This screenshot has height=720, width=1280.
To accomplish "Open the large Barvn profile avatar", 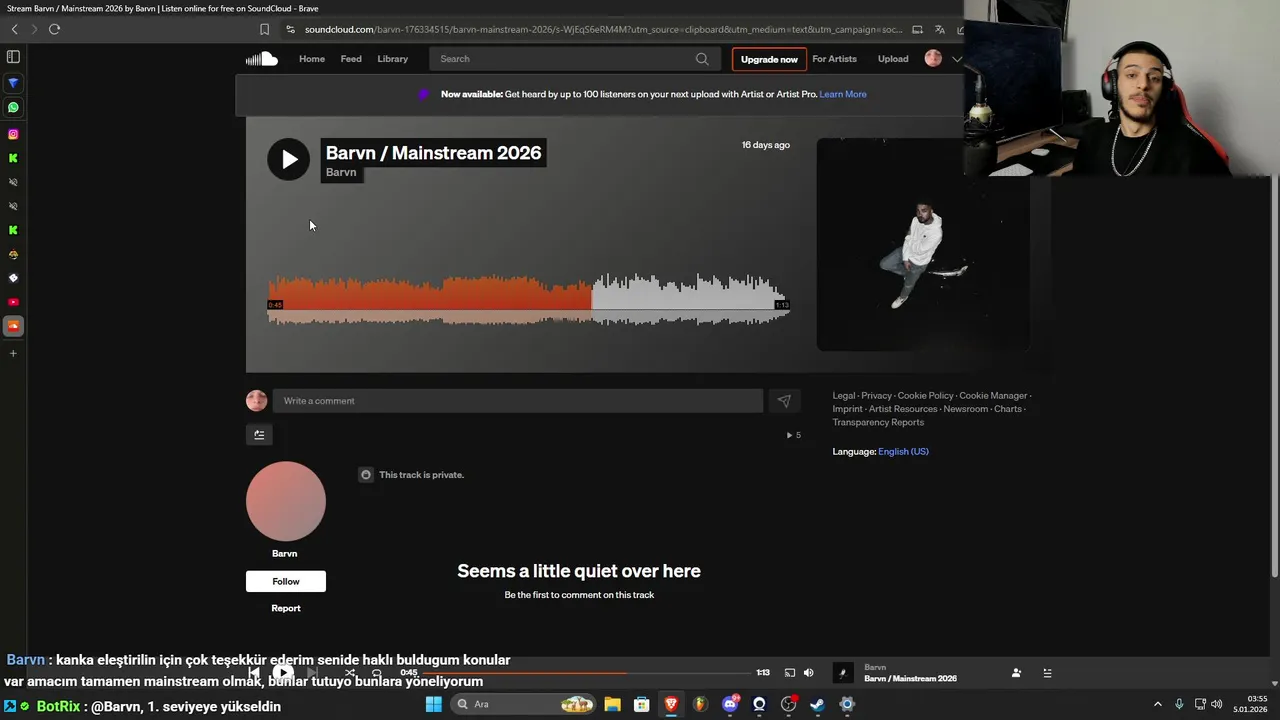I will click(x=286, y=501).
